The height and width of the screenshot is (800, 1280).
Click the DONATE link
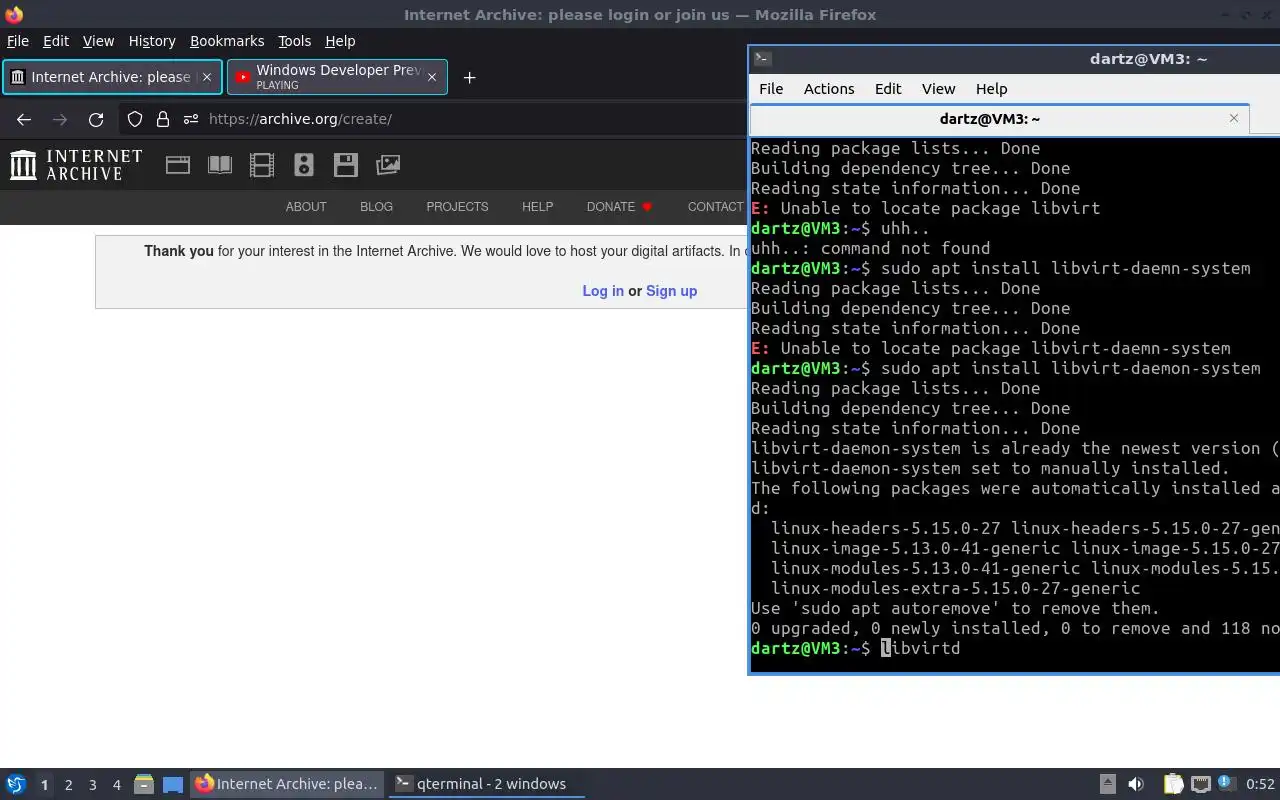click(x=619, y=207)
